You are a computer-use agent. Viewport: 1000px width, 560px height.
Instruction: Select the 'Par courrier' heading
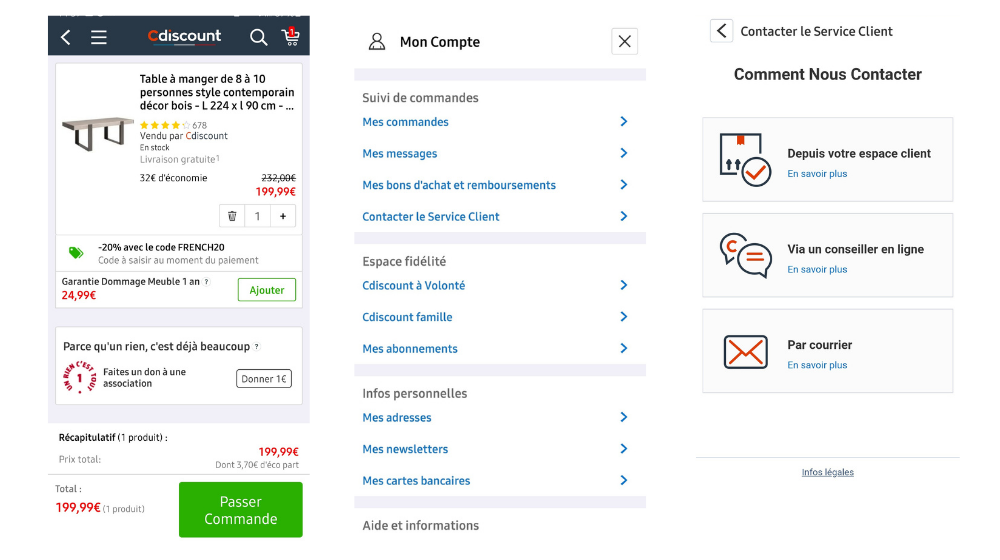click(820, 345)
